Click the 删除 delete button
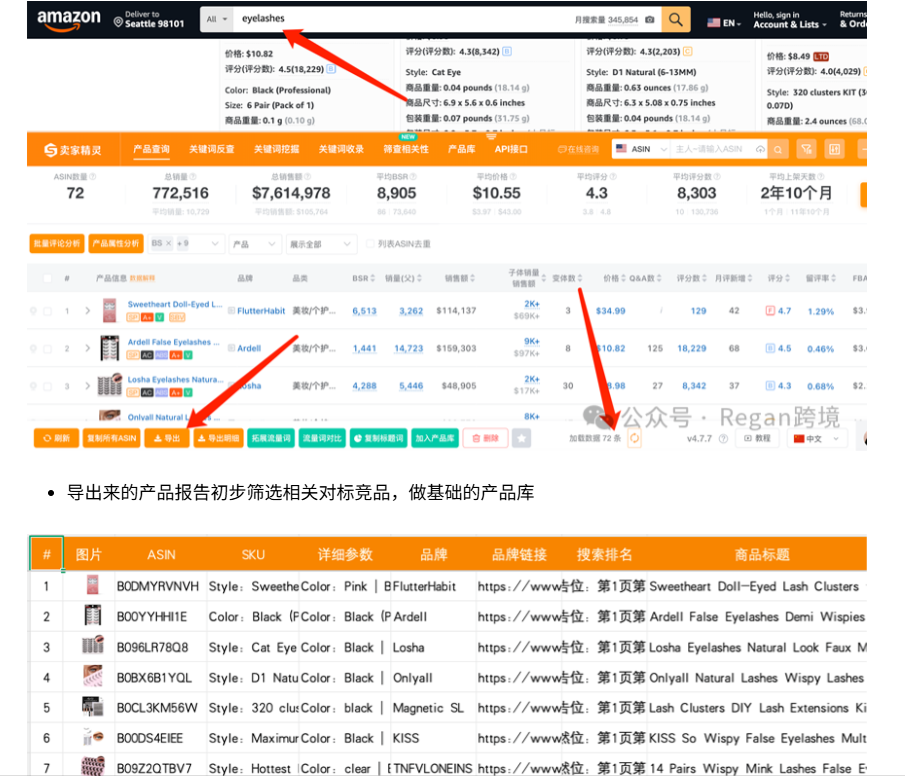Image resolution: width=905 pixels, height=781 pixels. point(485,438)
